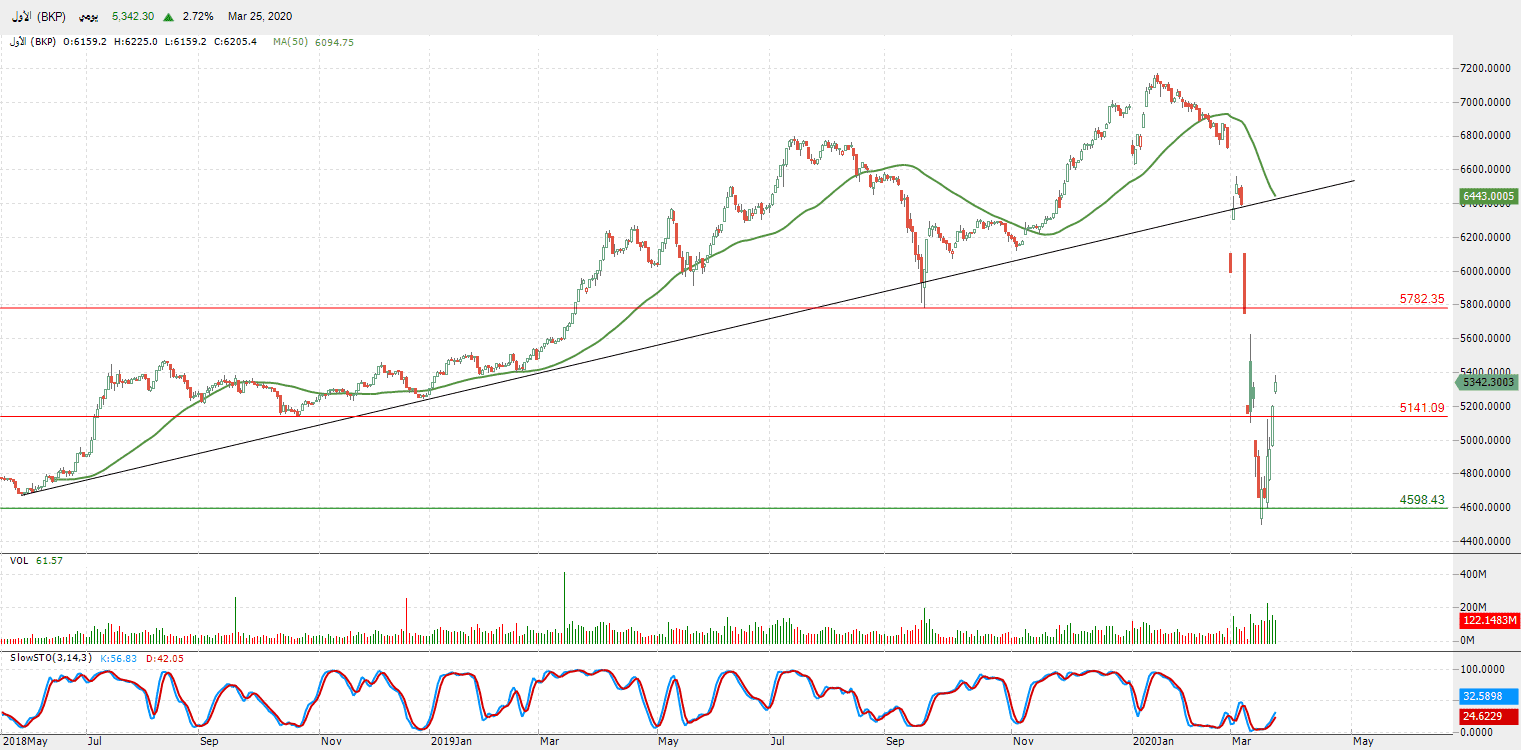Image resolution: width=1521 pixels, height=750 pixels.
Task: Click the 4400.0000 price axis label
Action: click(x=1486, y=542)
